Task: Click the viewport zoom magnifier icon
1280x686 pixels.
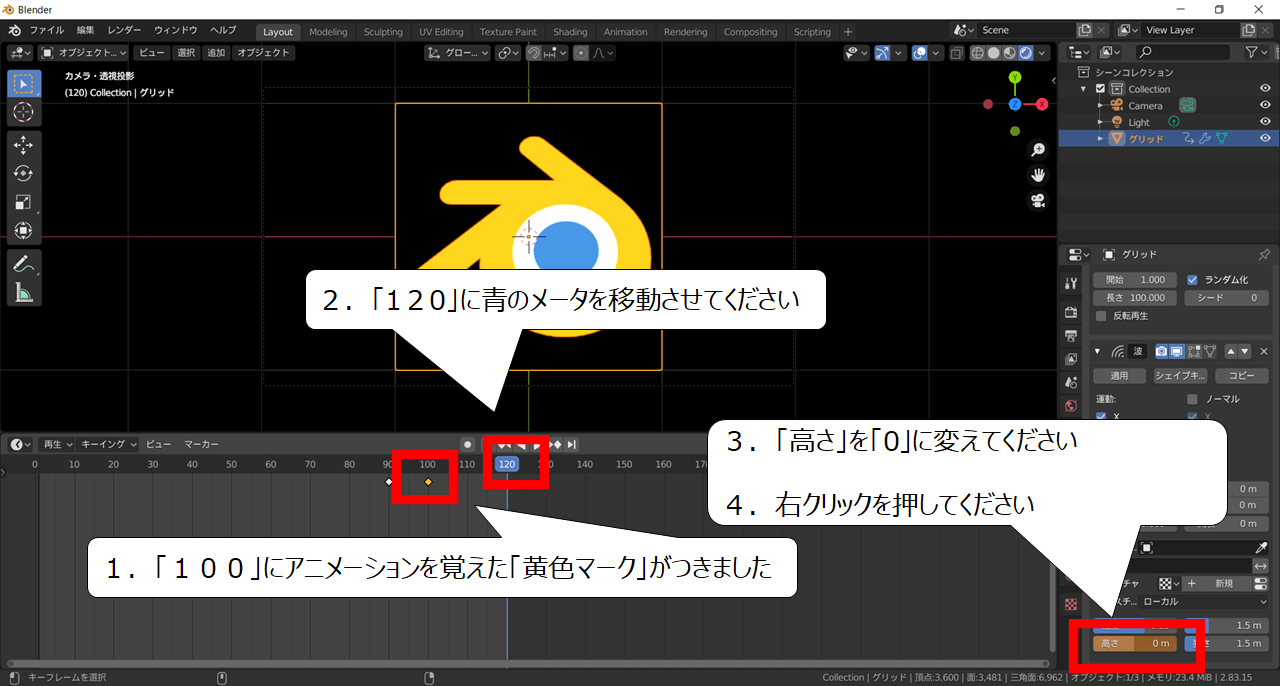Action: point(1038,150)
